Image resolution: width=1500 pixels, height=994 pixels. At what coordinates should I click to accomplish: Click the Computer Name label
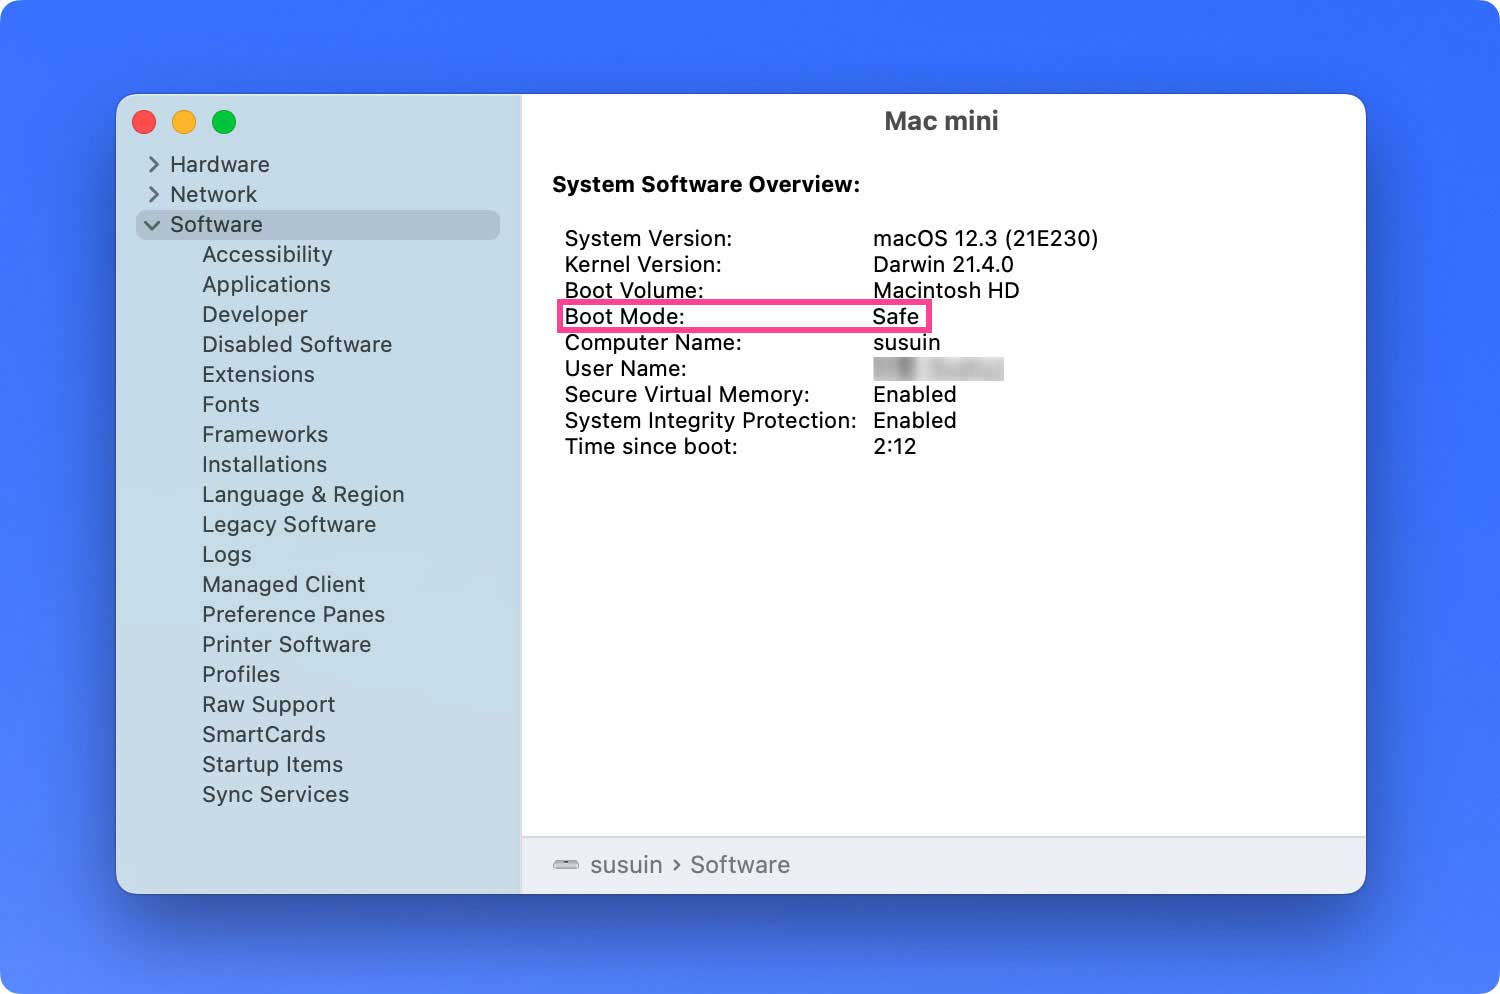[x=653, y=343]
